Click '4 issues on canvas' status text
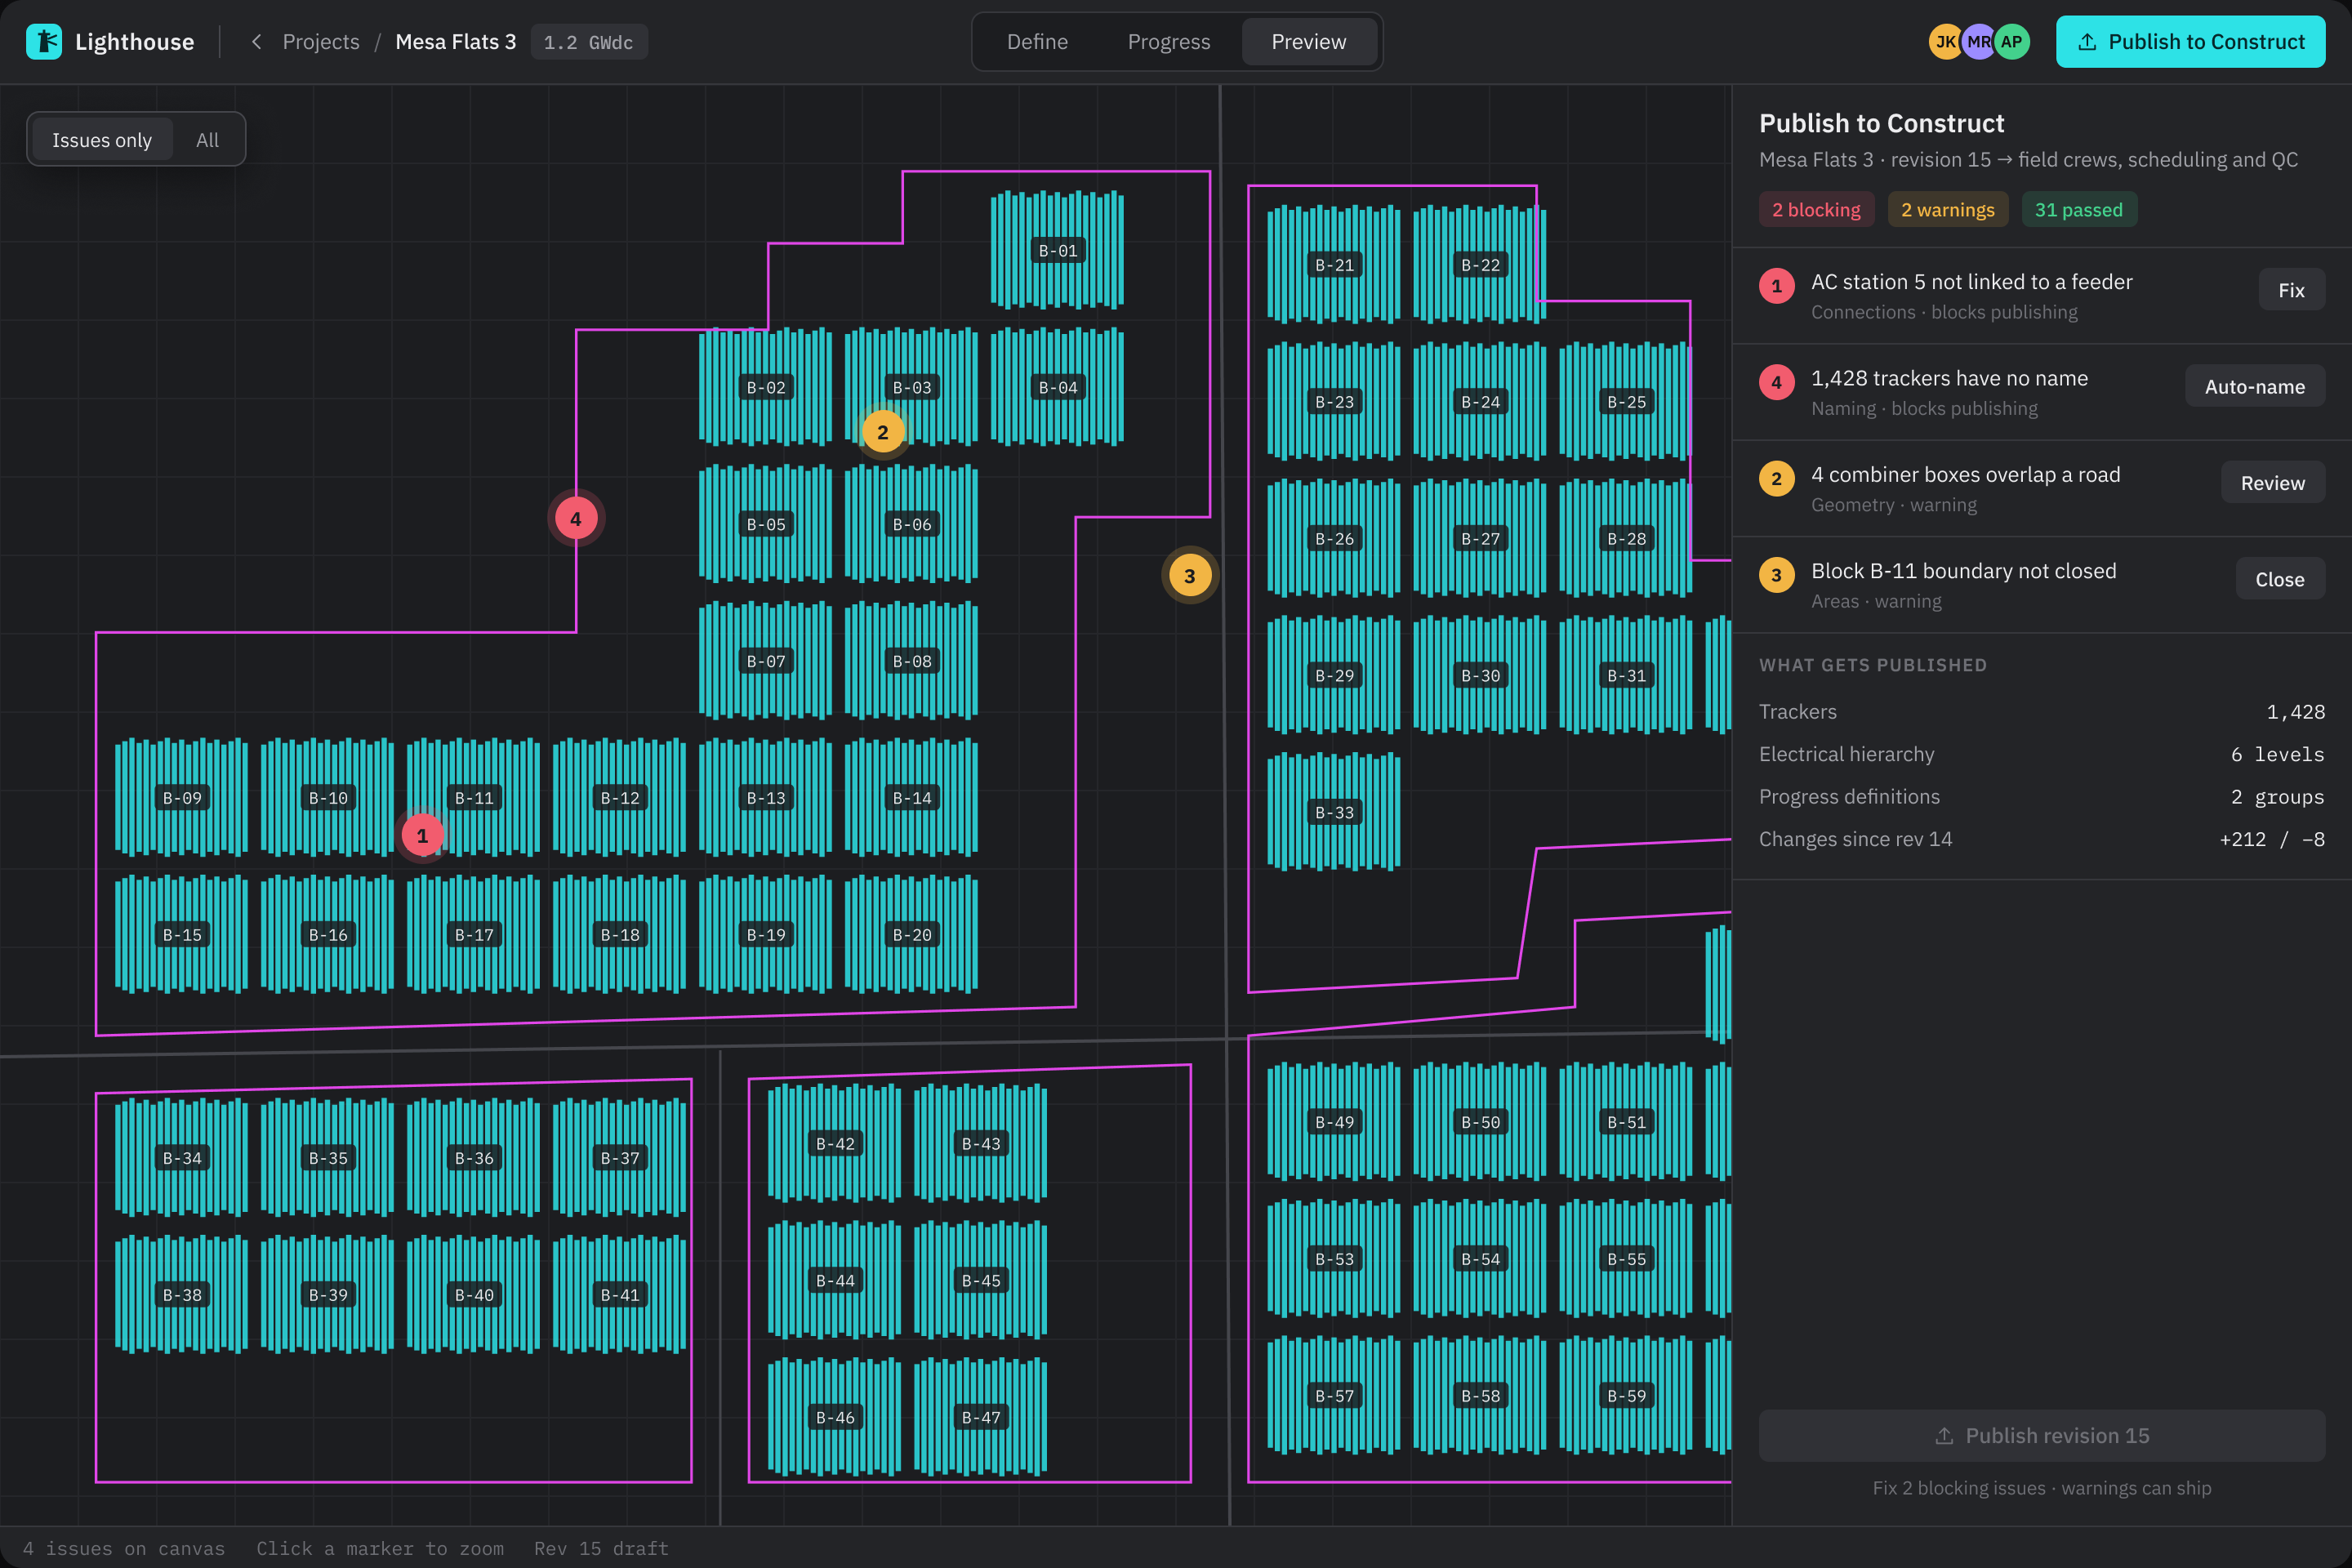 [x=124, y=1548]
